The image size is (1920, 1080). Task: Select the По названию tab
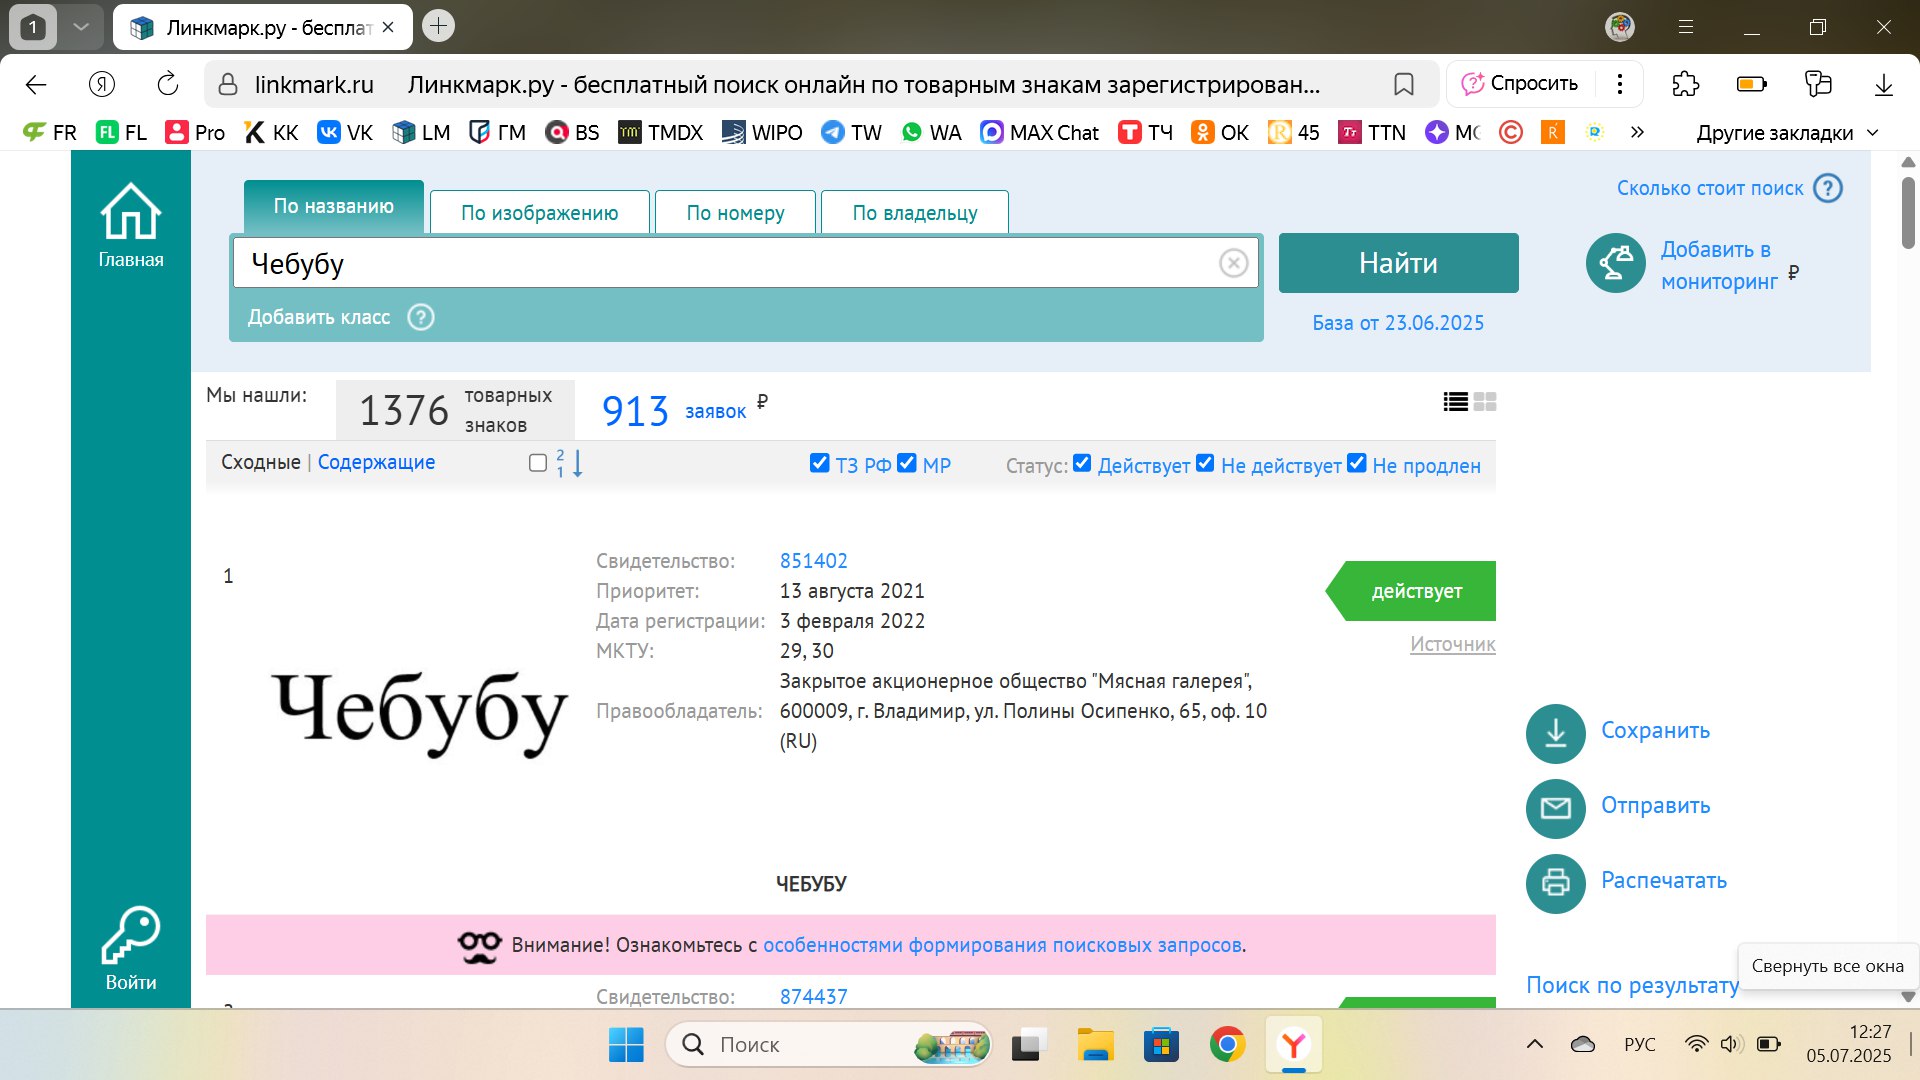point(334,206)
